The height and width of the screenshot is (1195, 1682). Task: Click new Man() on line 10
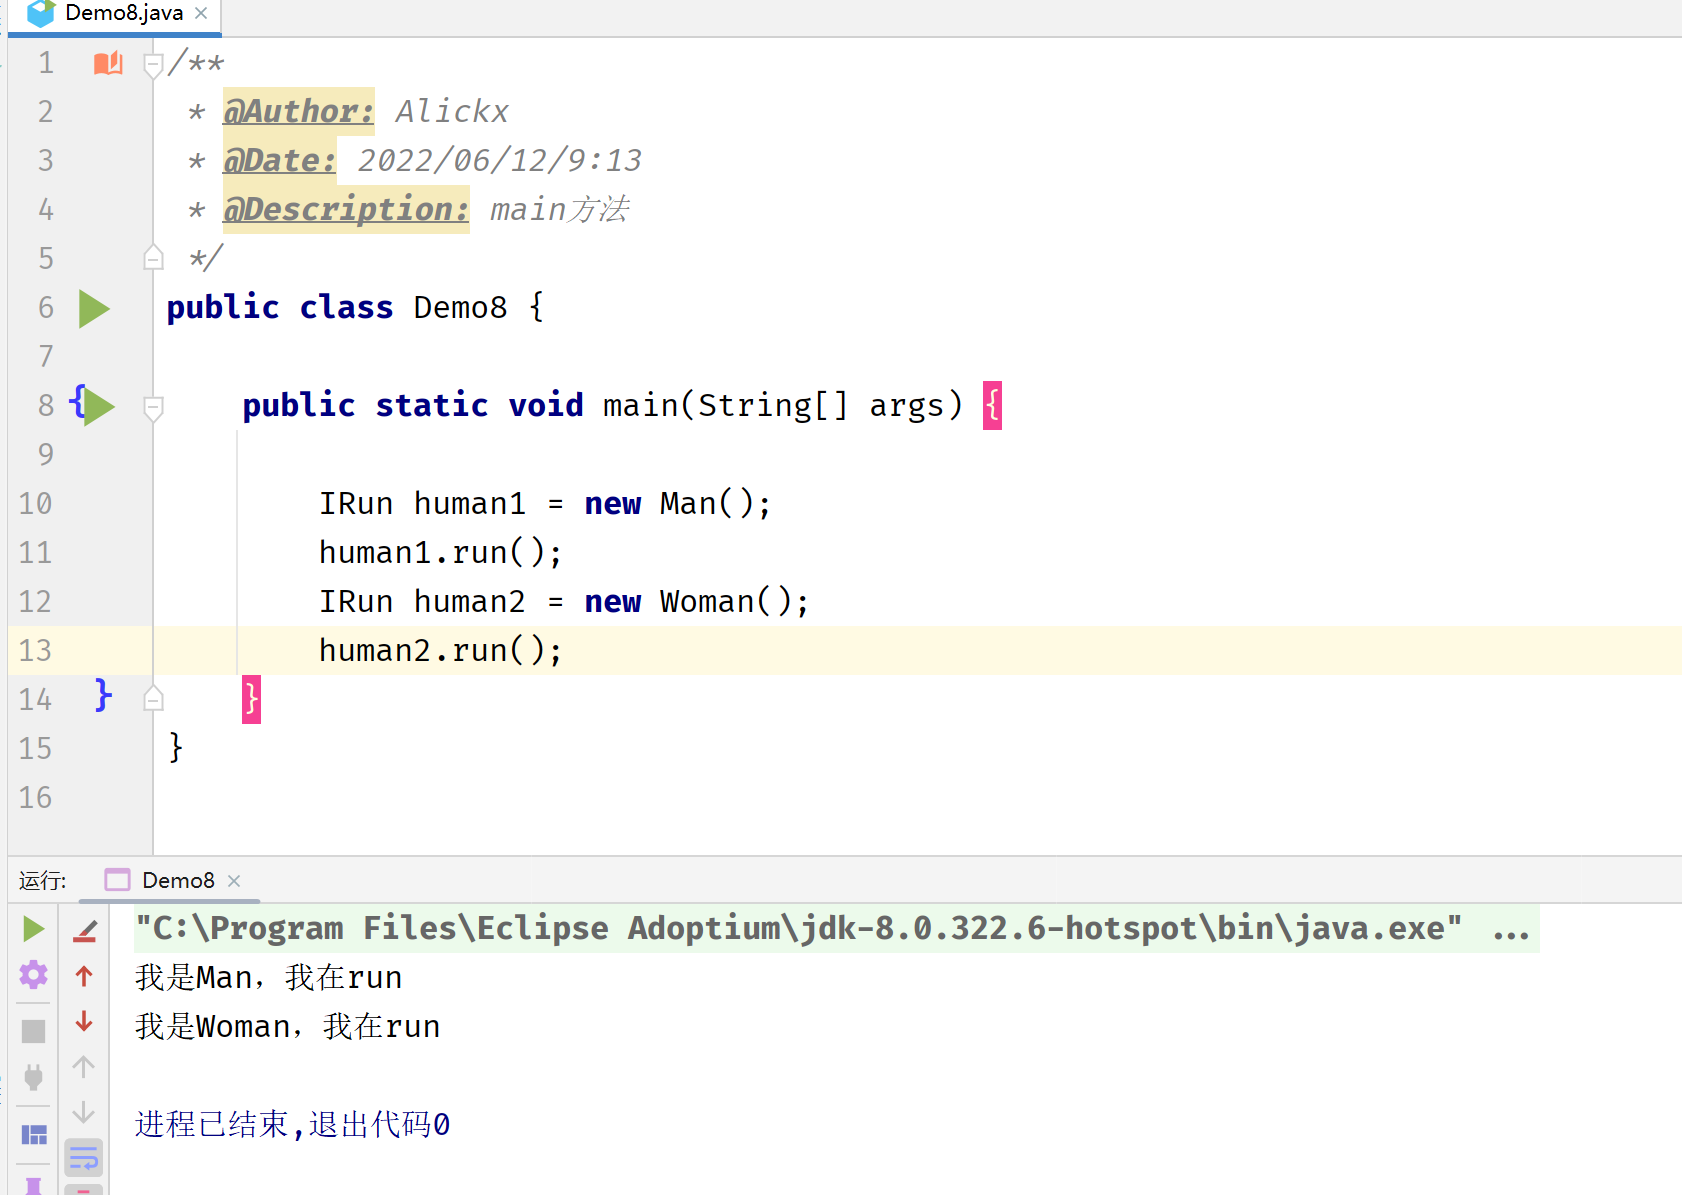pos(669,503)
